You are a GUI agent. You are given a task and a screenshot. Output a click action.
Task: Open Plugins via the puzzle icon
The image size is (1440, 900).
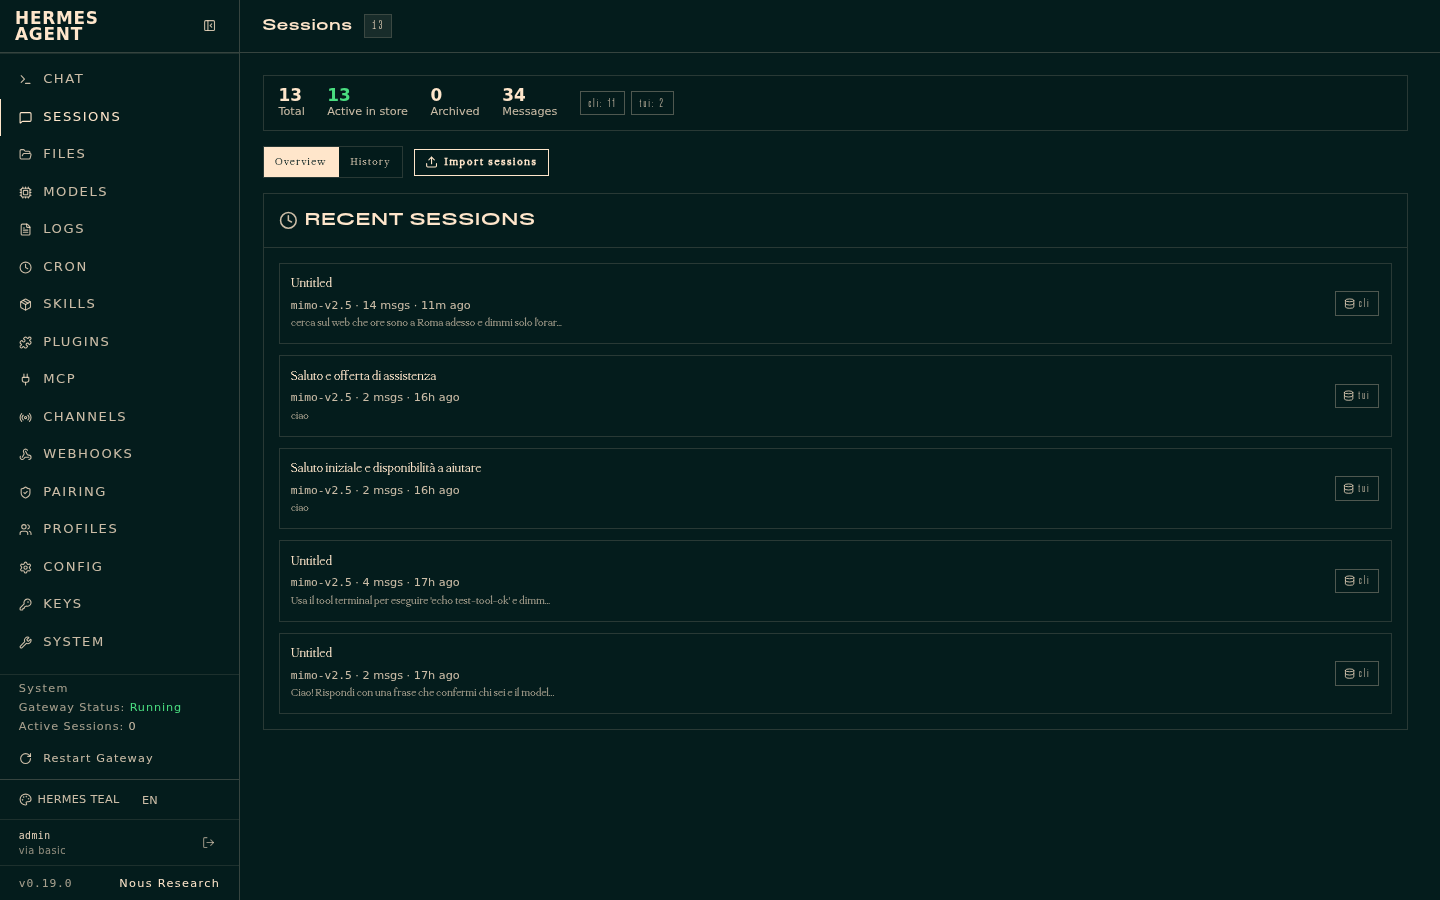[26, 342]
